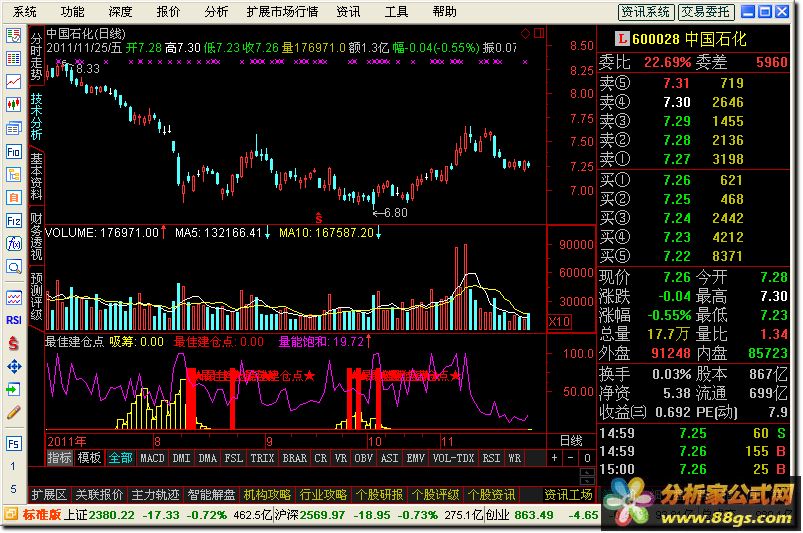
Task: Click the red diamond icon above chart
Action: pos(525,34)
